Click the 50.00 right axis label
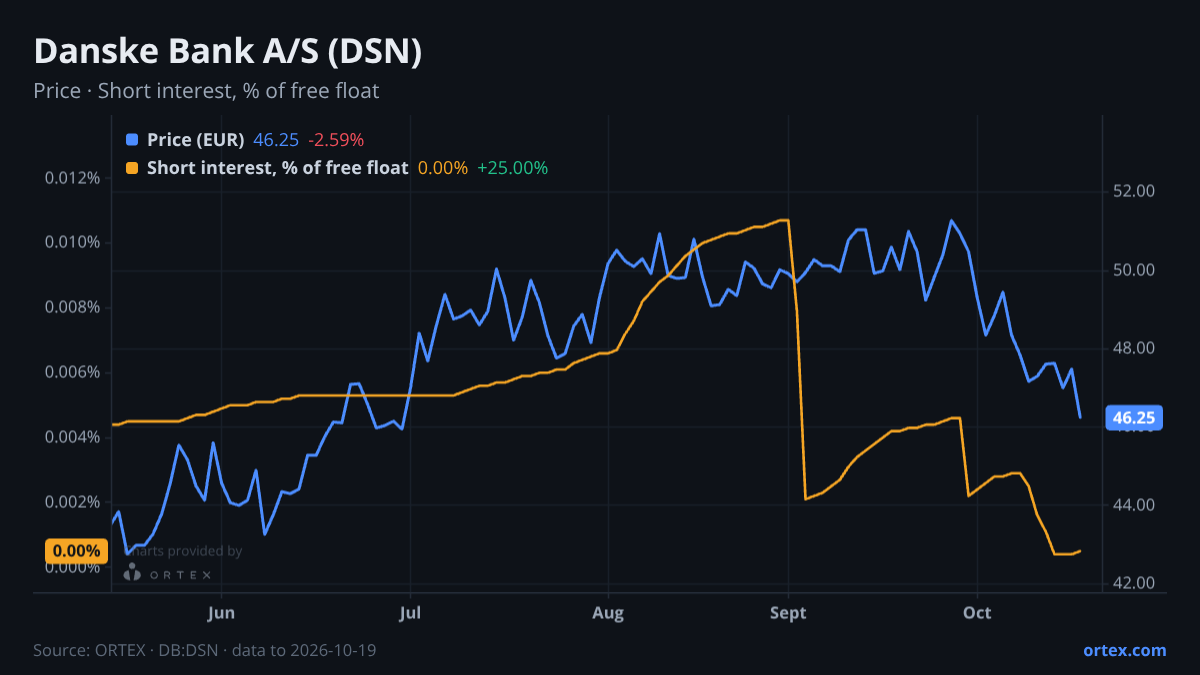Image resolution: width=1200 pixels, height=675 pixels. pyautogui.click(x=1134, y=270)
